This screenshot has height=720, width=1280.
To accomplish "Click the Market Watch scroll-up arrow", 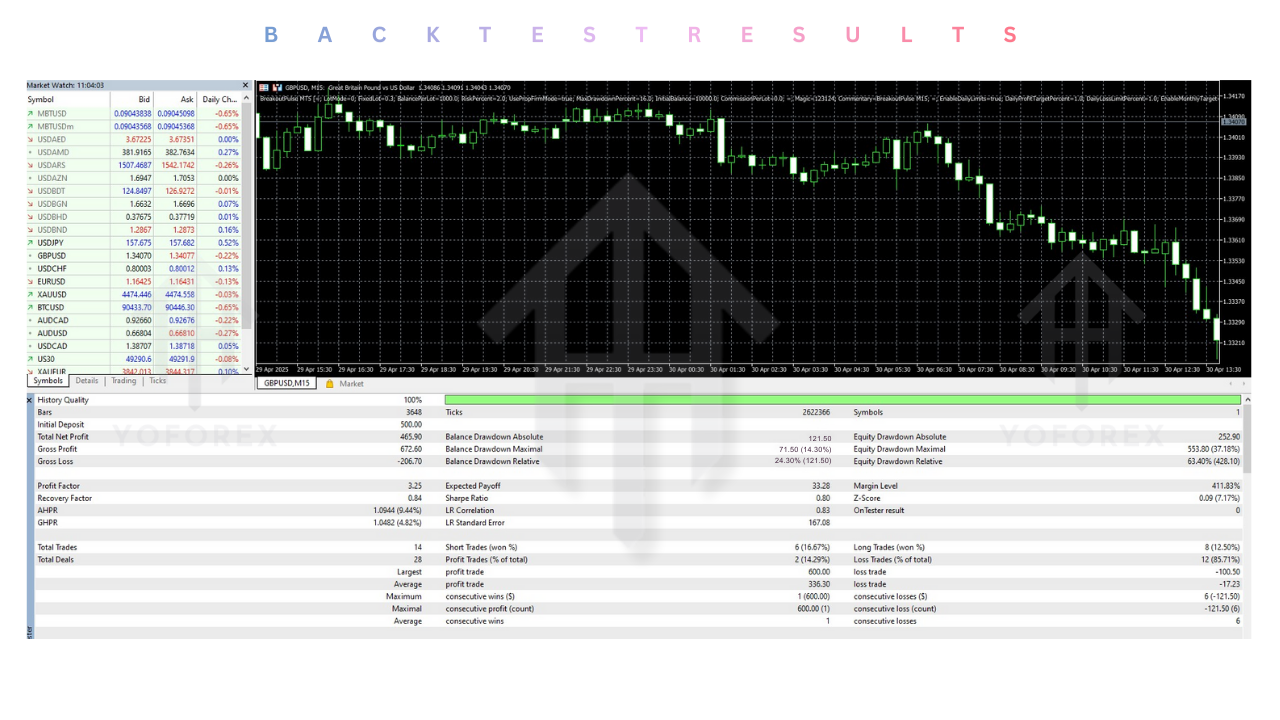I will tap(245, 100).
